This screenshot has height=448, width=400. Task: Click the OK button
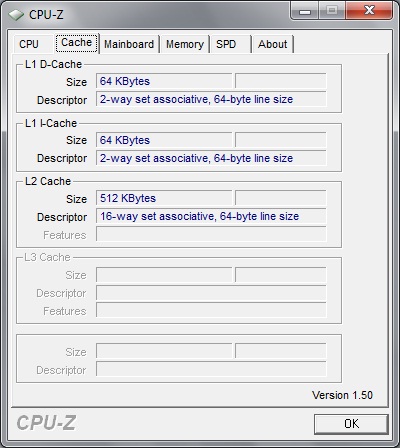pos(351,424)
